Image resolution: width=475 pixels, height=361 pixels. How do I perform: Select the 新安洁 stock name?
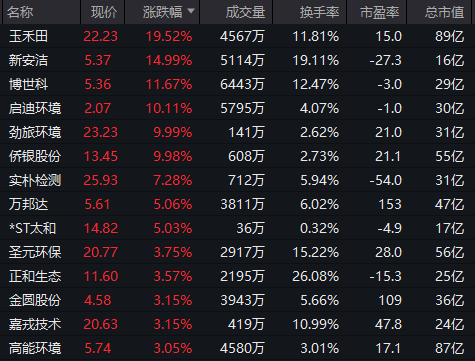click(x=28, y=60)
